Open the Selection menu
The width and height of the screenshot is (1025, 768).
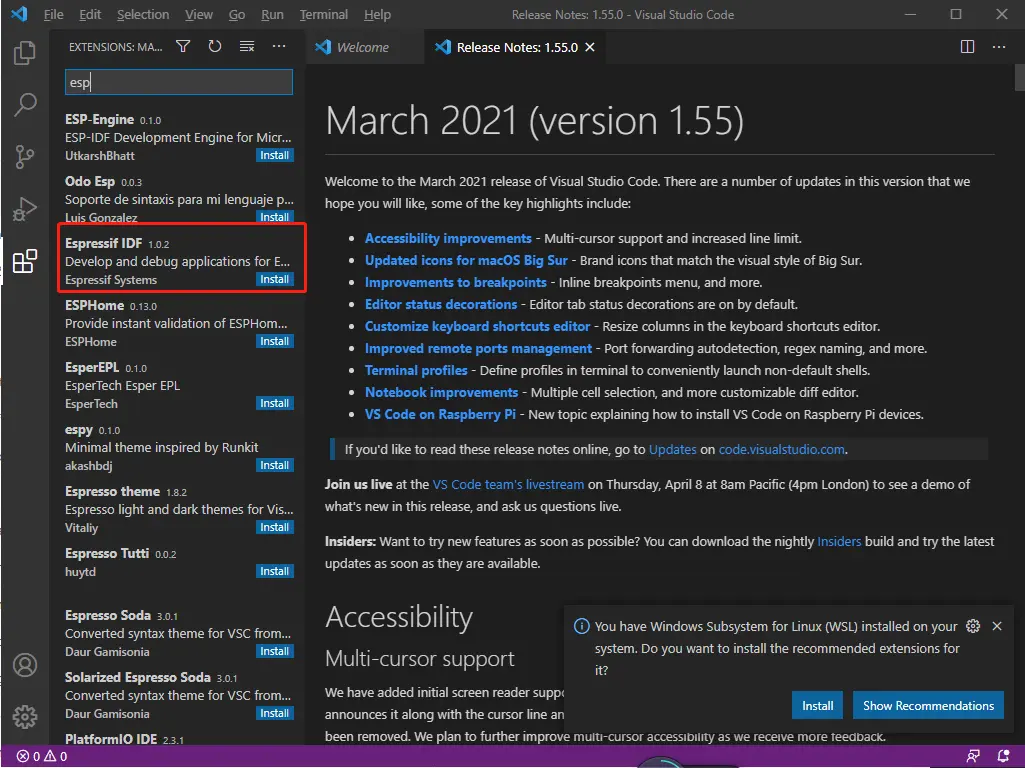coord(143,14)
